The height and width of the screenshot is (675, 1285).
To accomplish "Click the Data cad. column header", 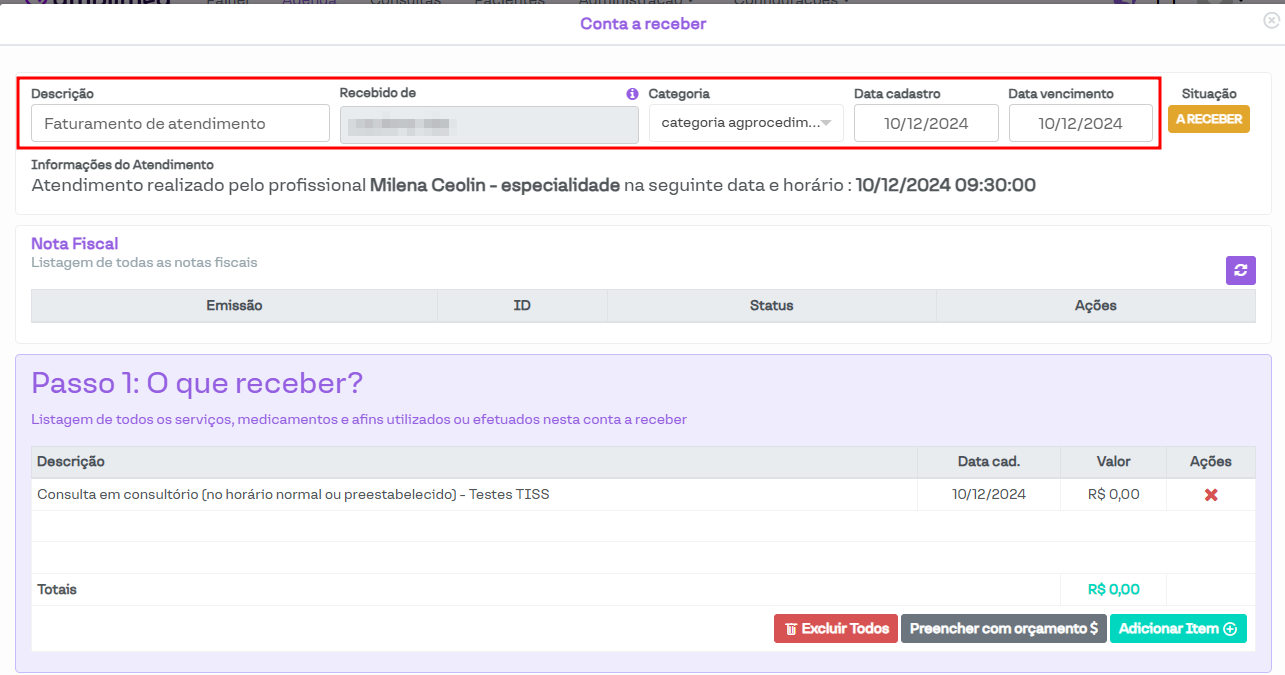I will [988, 462].
